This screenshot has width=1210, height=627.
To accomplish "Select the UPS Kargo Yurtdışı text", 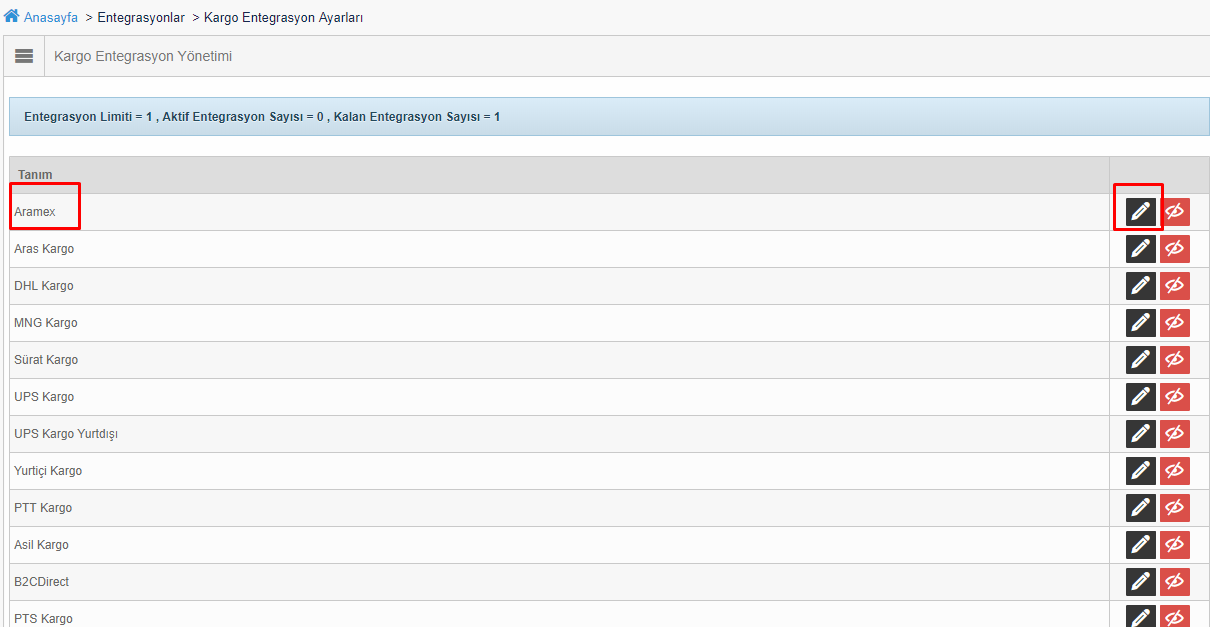I will [66, 434].
